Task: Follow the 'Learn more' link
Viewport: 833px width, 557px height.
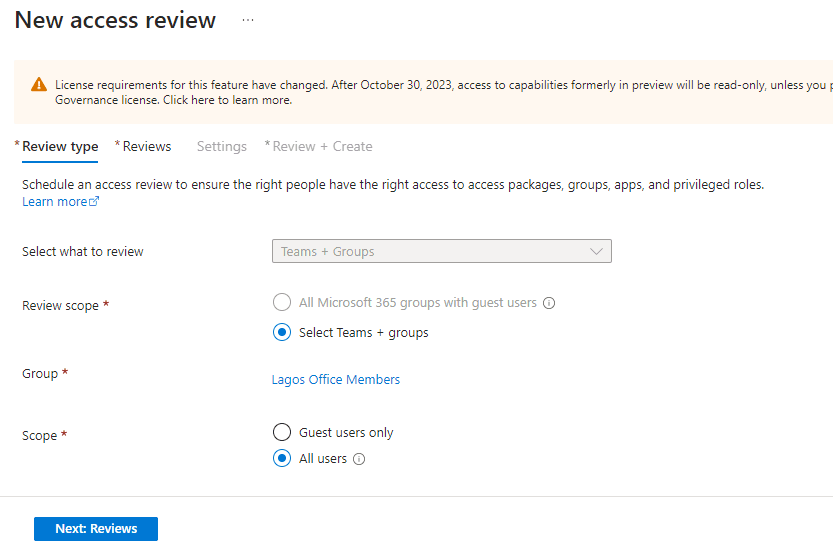Action: (55, 202)
